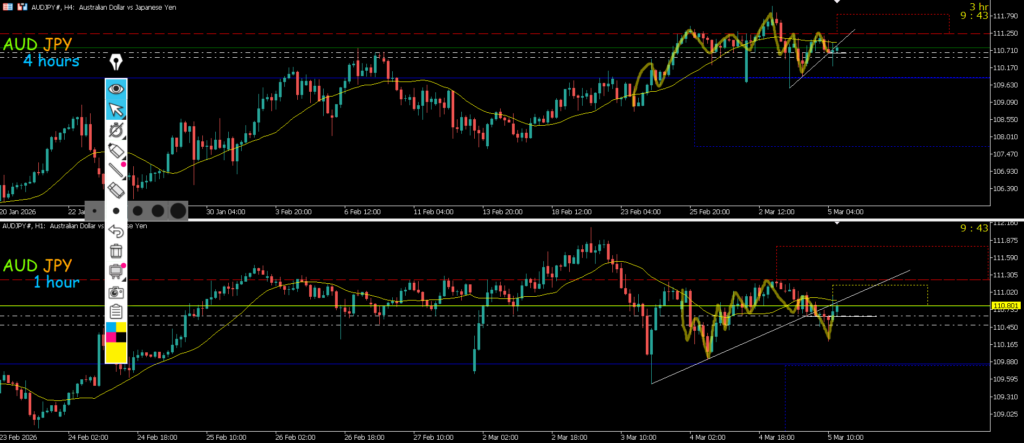Open the multi-color palette swatch
This screenshot has height=443, width=1024.
click(x=117, y=331)
